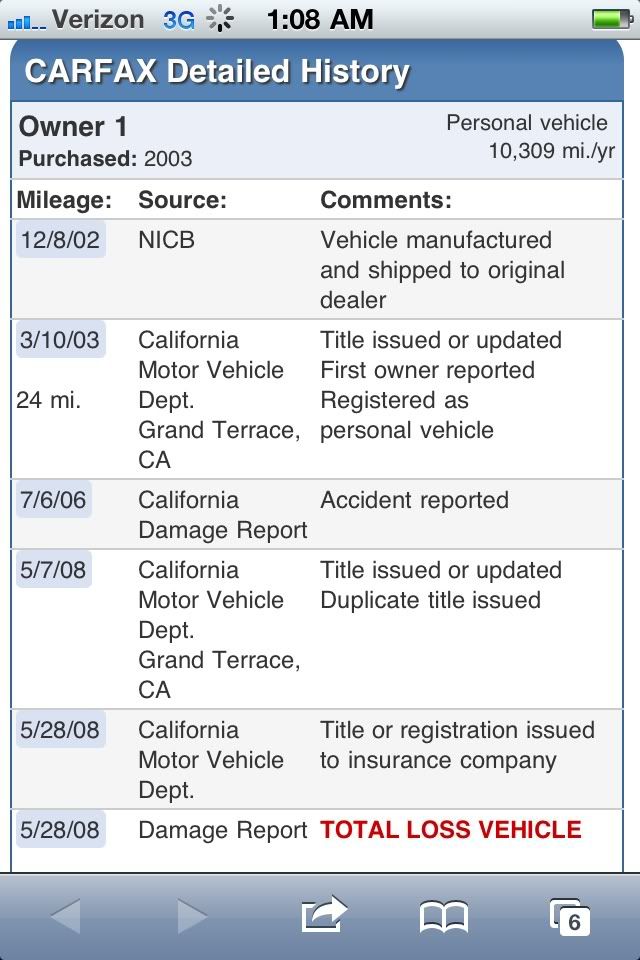This screenshot has height=960, width=640.
Task: Tap the Safari forward arrow
Action: click(192, 916)
